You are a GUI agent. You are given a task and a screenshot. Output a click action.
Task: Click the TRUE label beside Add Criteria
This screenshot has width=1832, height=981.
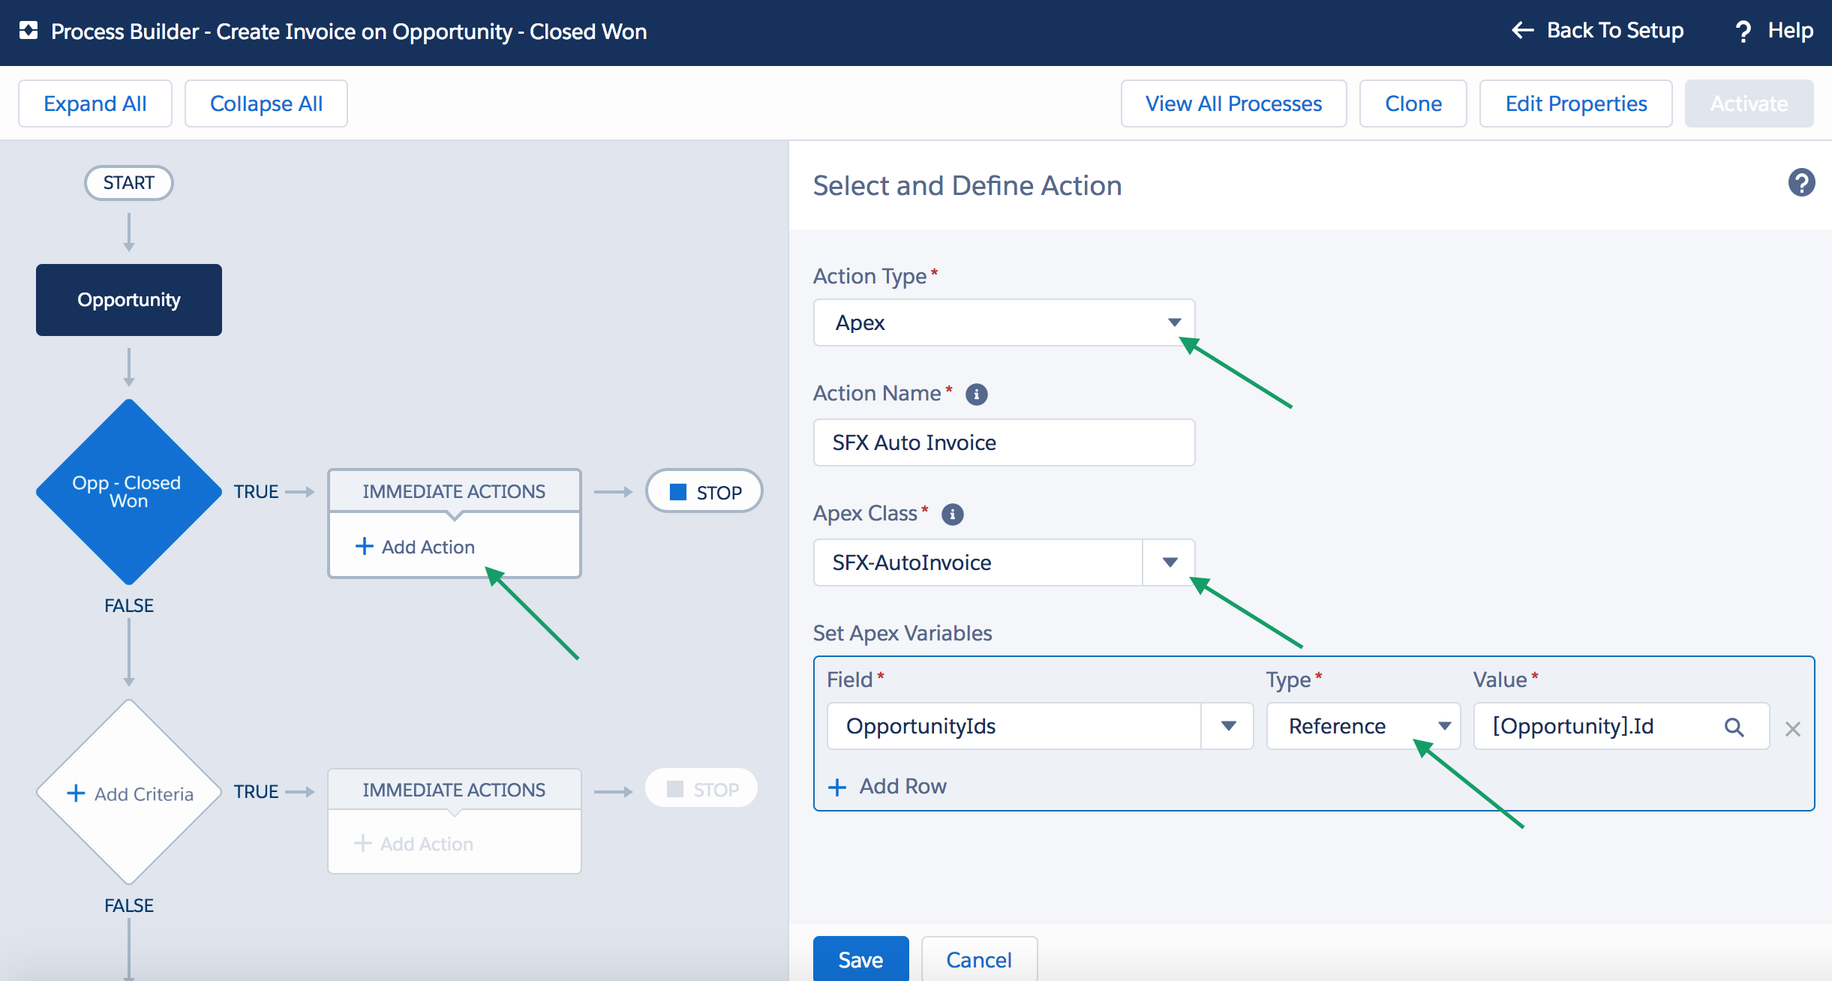(256, 792)
